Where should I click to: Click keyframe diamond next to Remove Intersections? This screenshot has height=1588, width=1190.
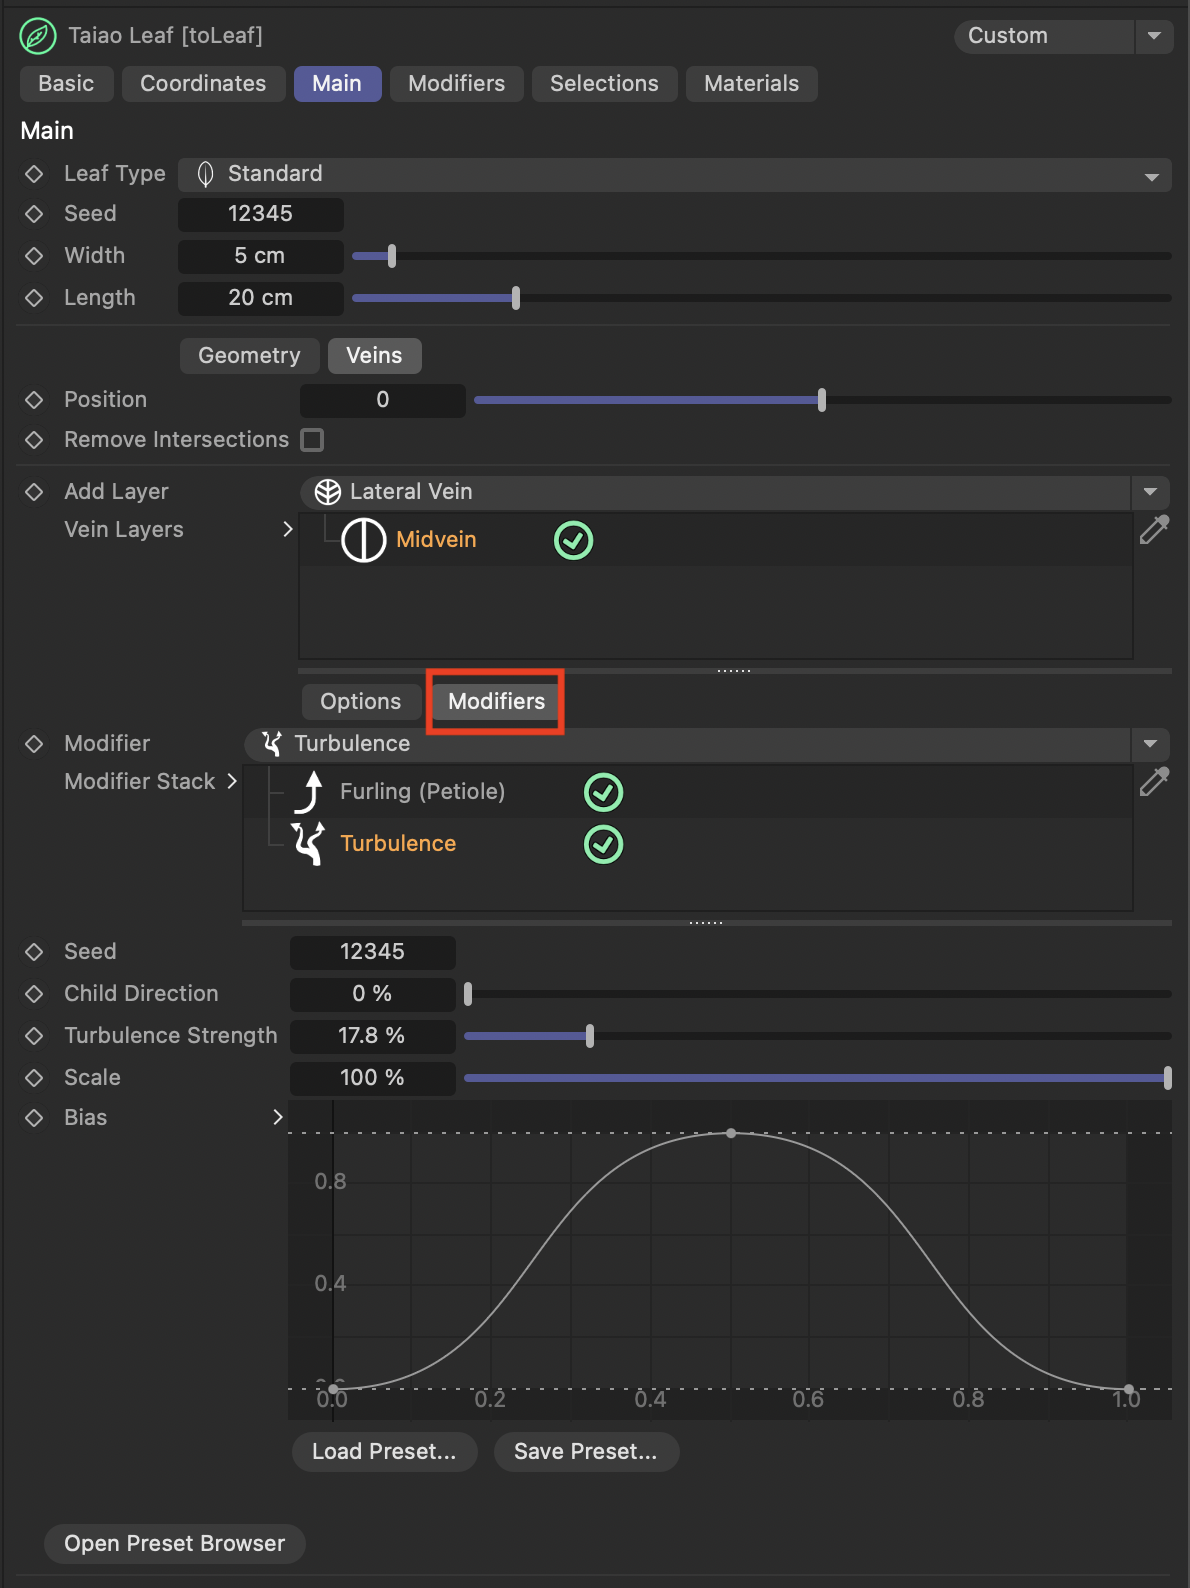pos(34,440)
